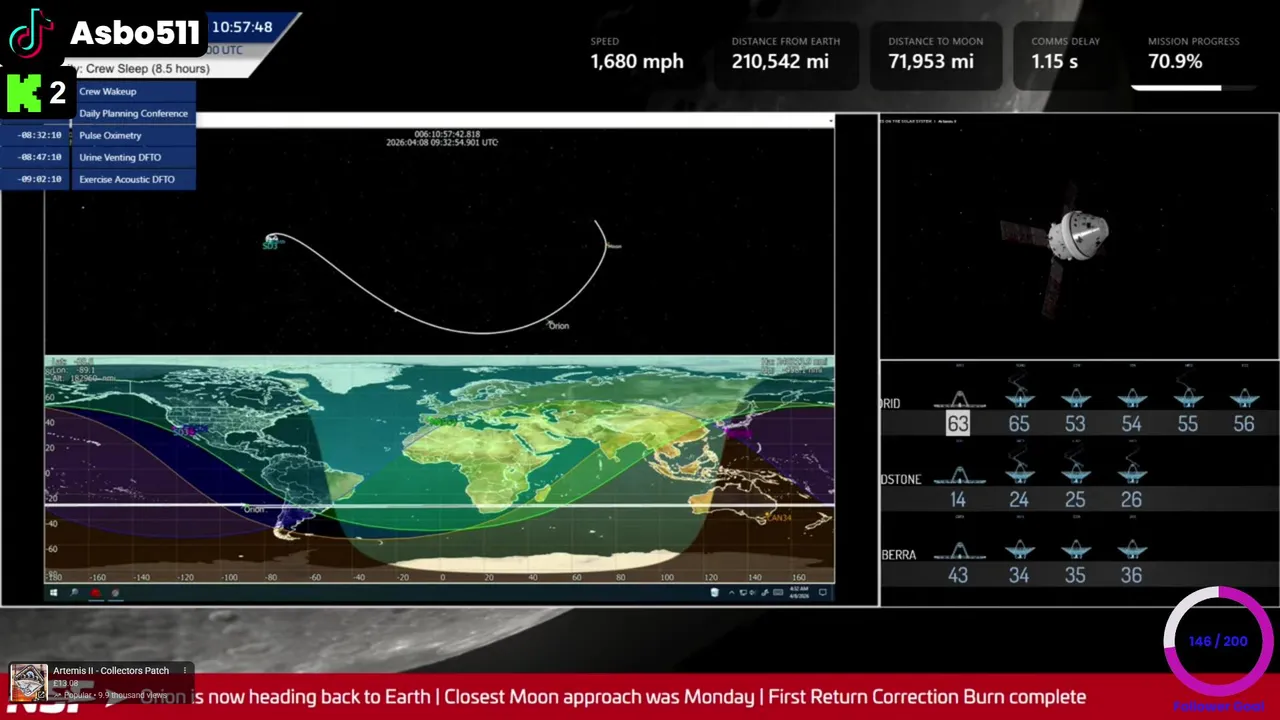Select the antenna icon above number 14
The image size is (1280, 720).
point(959,474)
